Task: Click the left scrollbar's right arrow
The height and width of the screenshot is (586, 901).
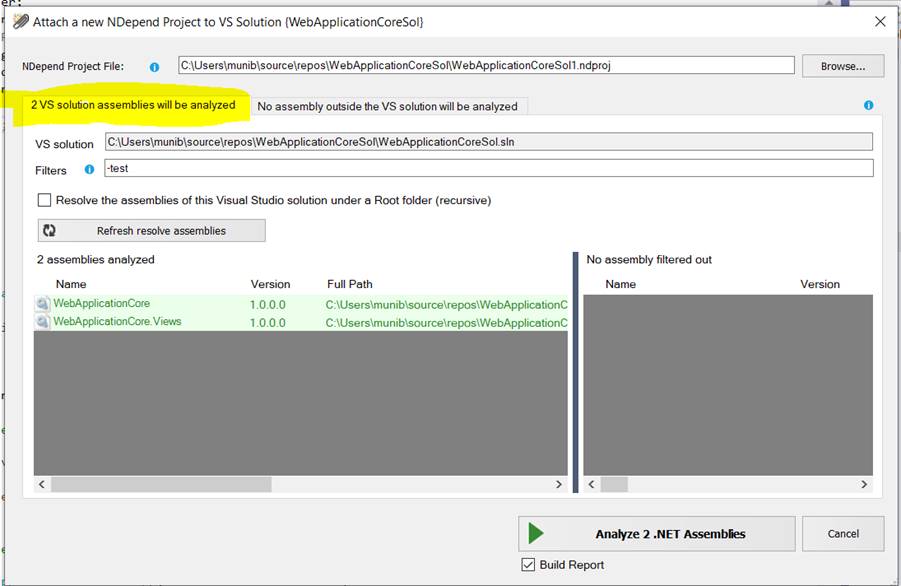Action: pyautogui.click(x=559, y=484)
